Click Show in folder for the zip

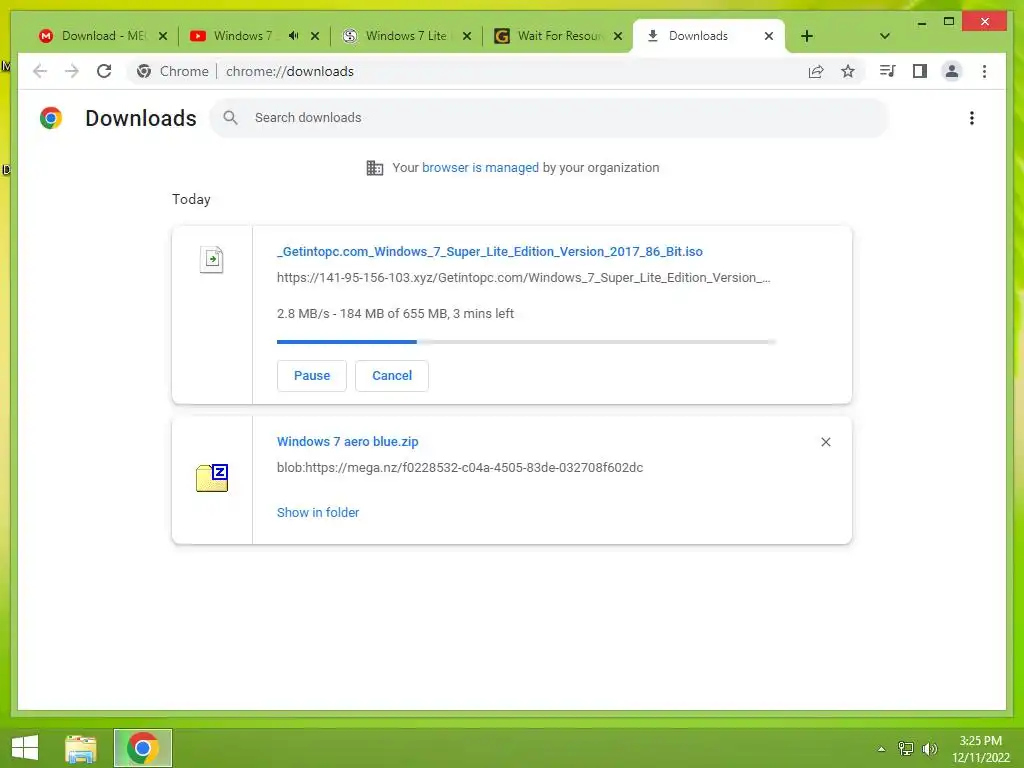point(318,513)
